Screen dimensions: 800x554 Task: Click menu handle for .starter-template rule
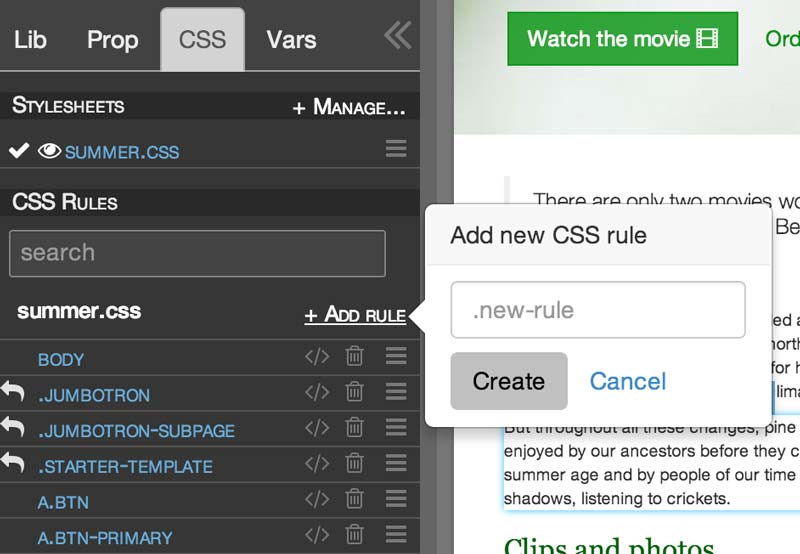click(396, 463)
